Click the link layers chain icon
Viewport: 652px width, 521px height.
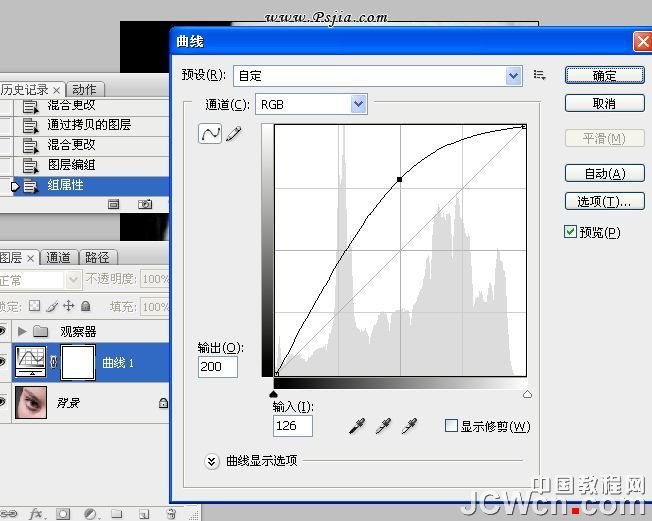[8, 514]
